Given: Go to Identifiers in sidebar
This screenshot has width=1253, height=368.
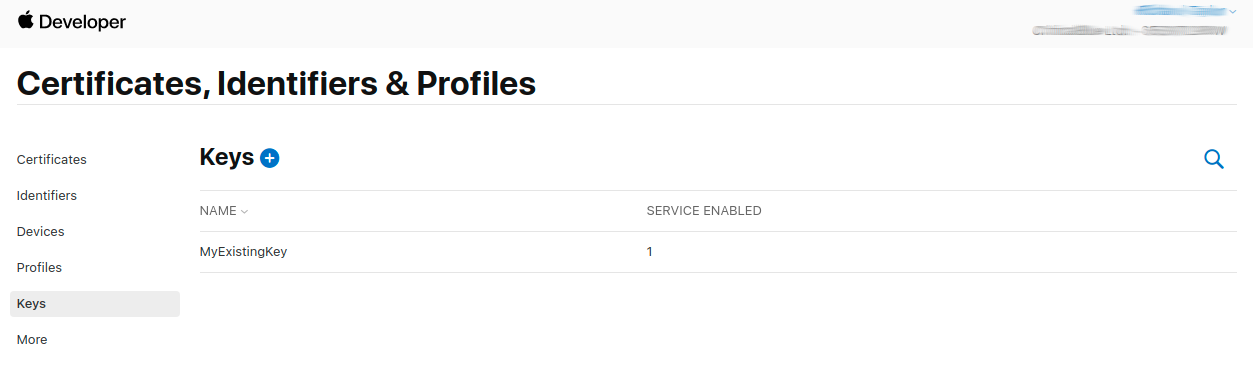Looking at the screenshot, I should point(47,195).
